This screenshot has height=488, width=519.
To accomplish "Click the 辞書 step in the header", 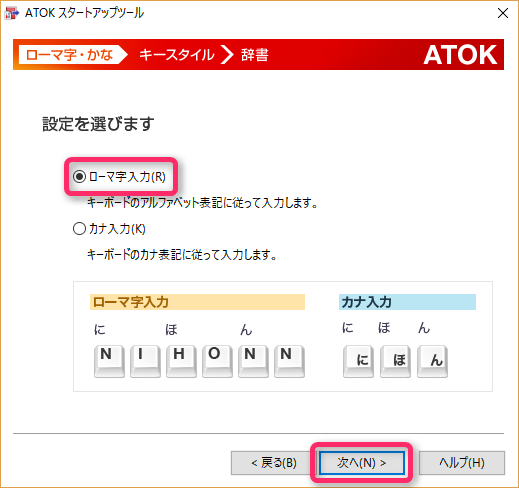I will pyautogui.click(x=255, y=55).
